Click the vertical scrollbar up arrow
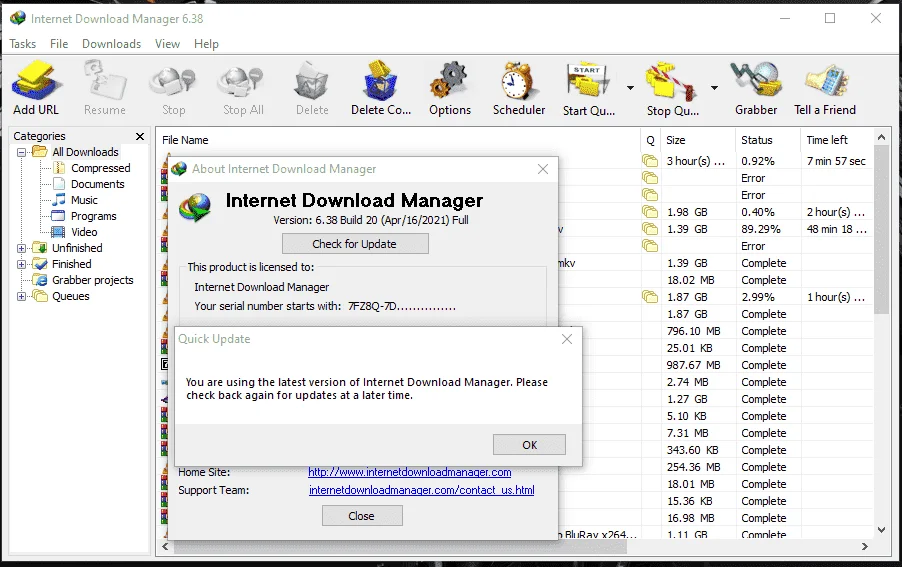Image resolution: width=902 pixels, height=567 pixels. pos(881,137)
